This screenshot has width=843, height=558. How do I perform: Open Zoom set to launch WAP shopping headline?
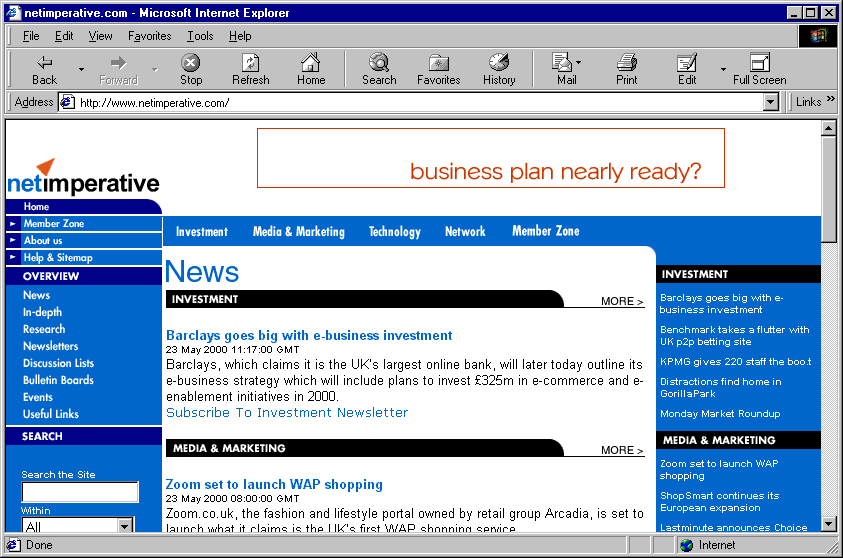[x=274, y=484]
